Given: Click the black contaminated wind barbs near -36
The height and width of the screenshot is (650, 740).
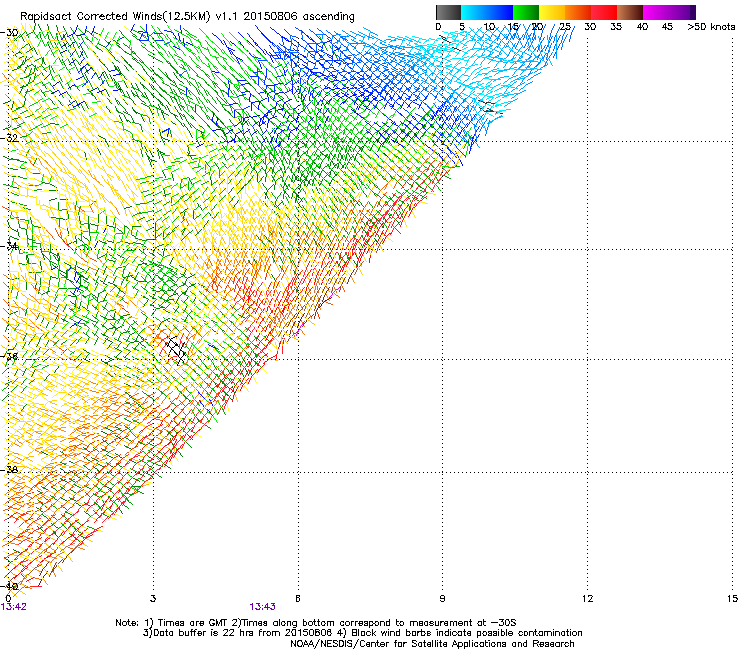Looking at the screenshot, I should pyautogui.click(x=177, y=350).
